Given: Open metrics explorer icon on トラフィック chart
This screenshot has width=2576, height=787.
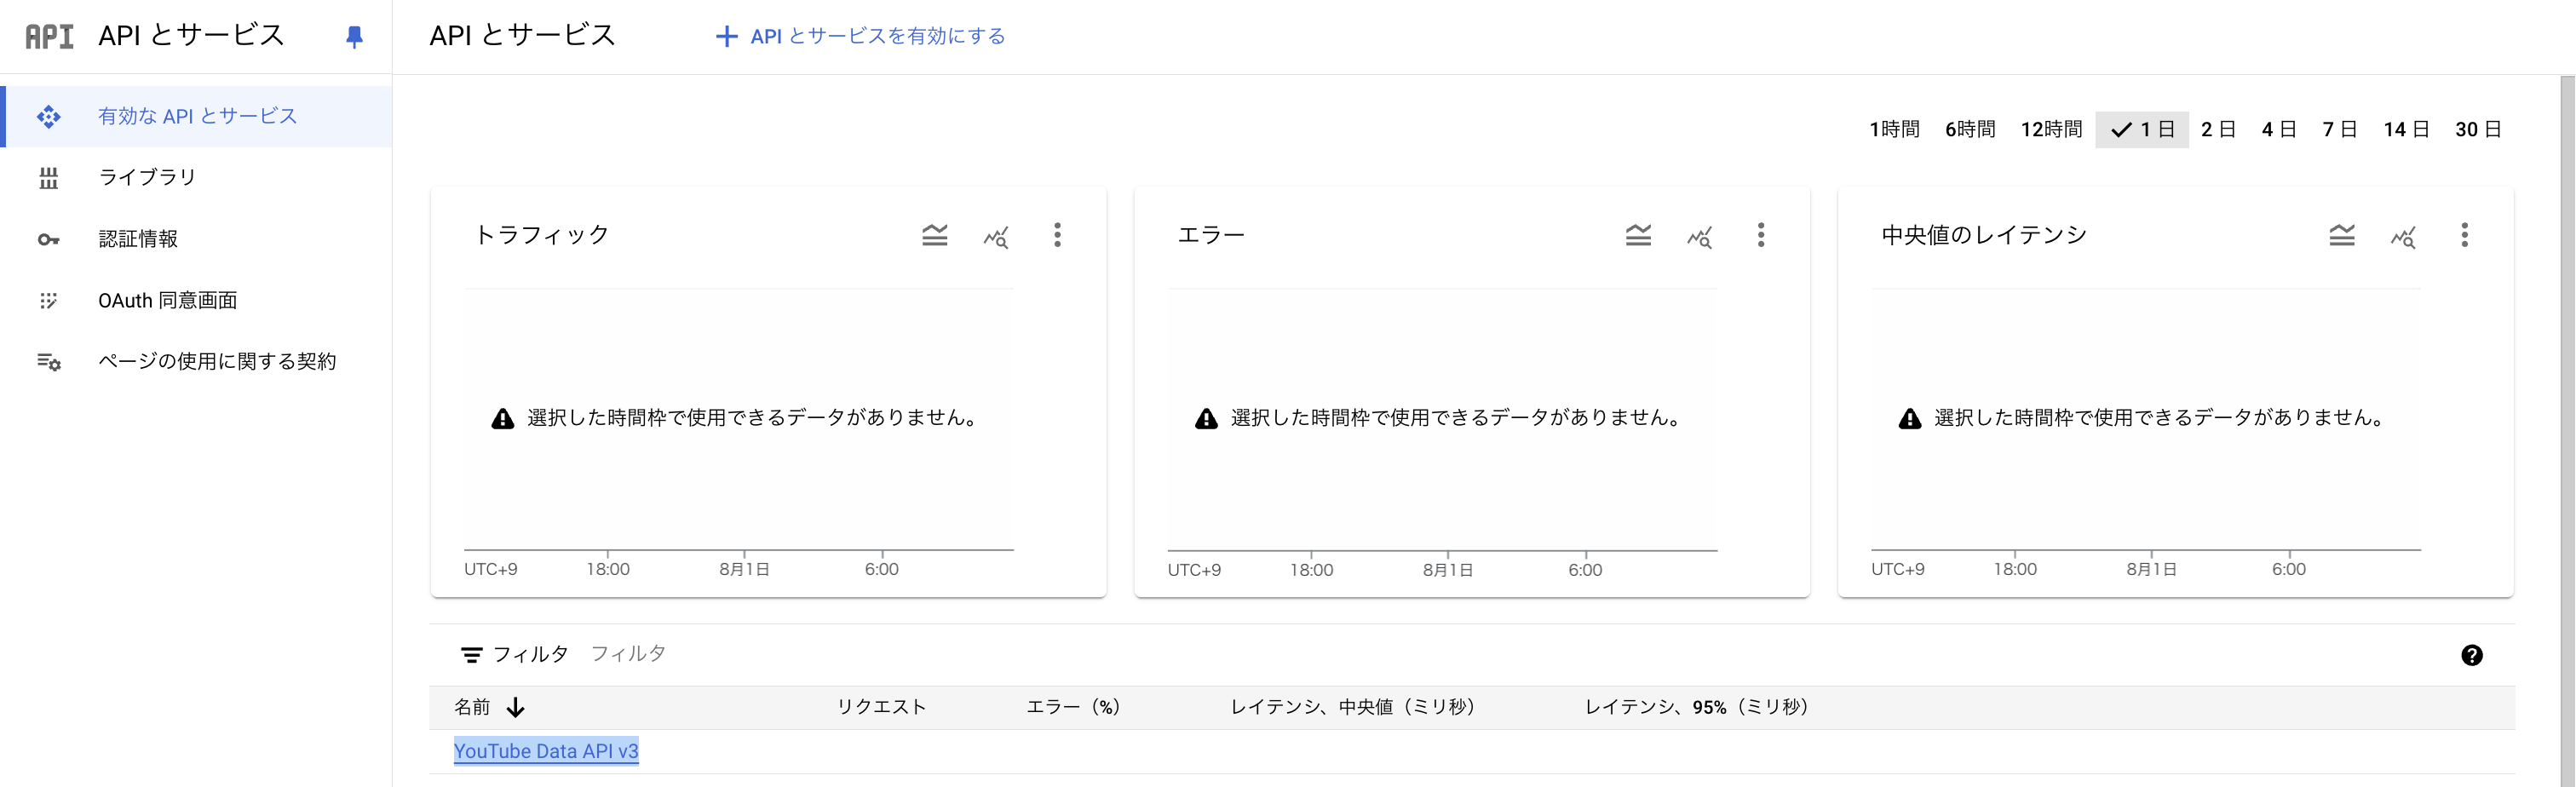Looking at the screenshot, I should pyautogui.click(x=996, y=237).
